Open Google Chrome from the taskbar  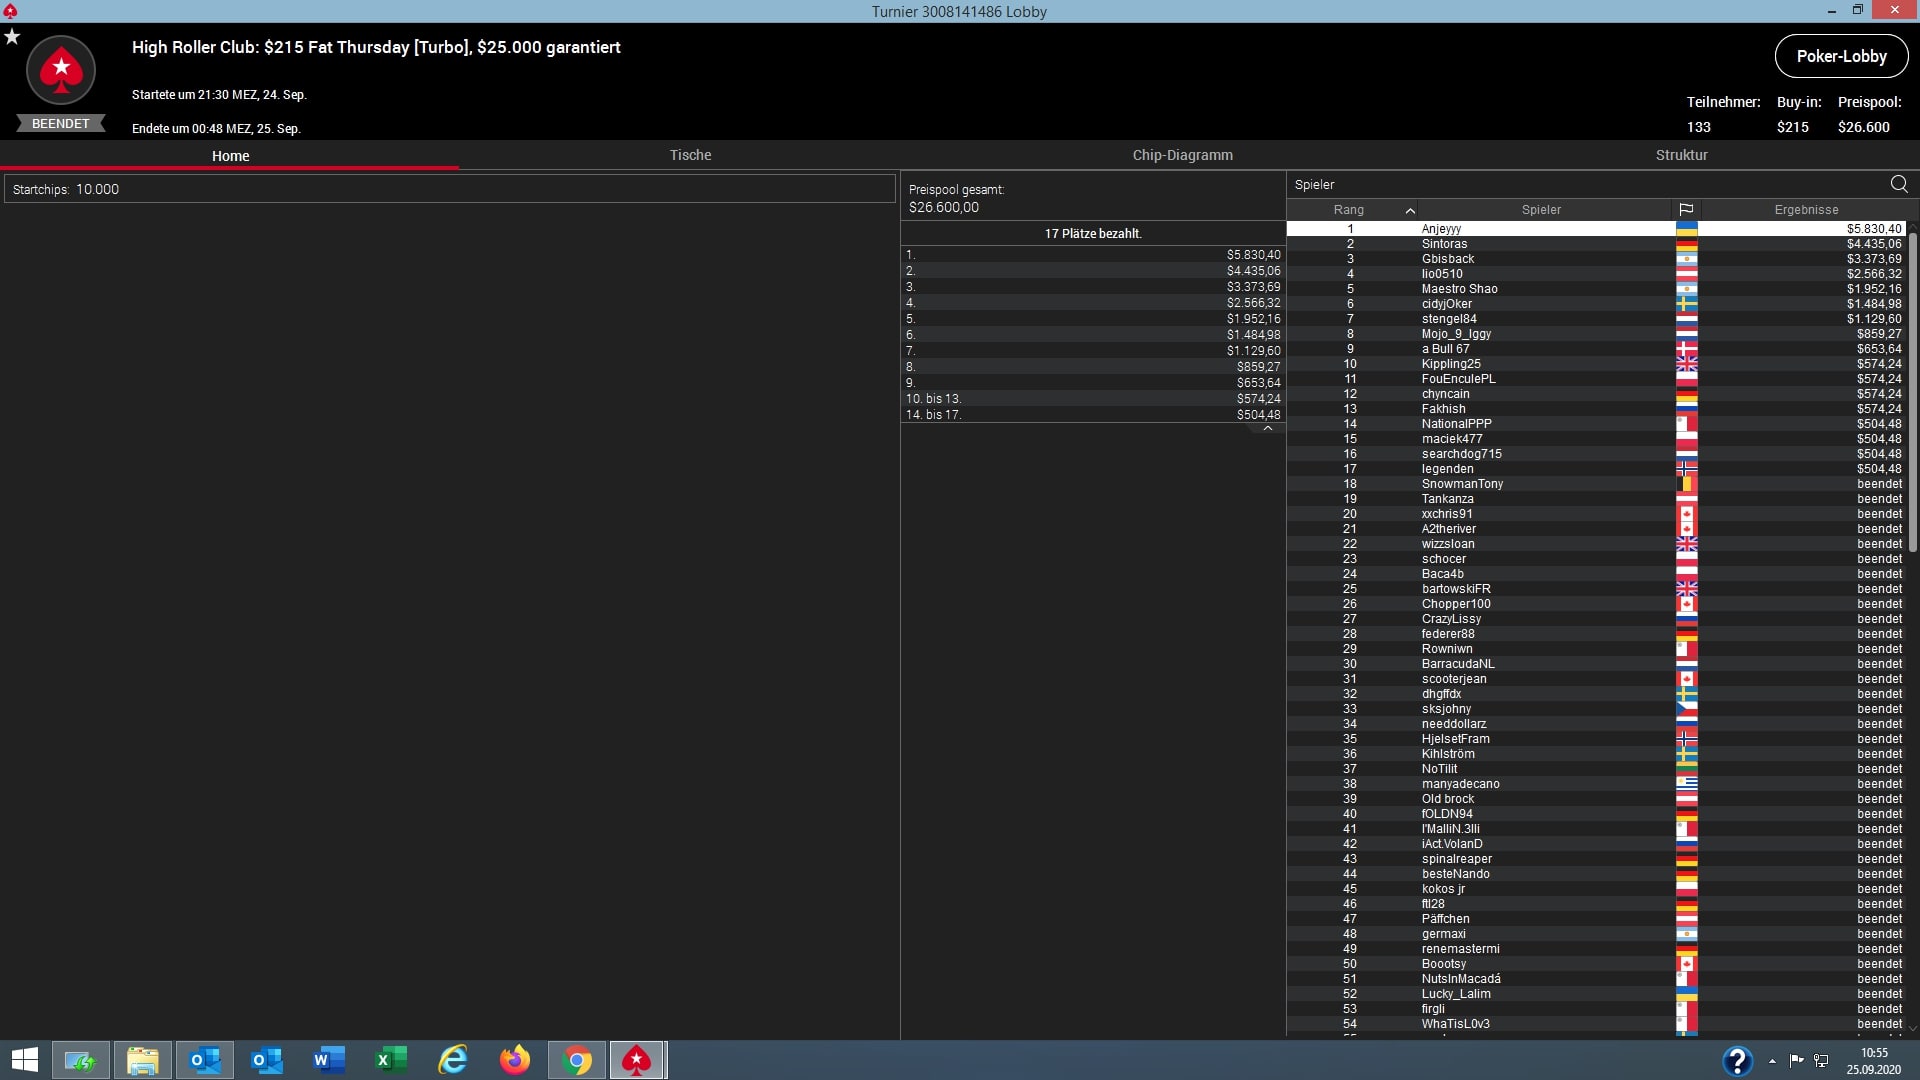coord(577,1060)
